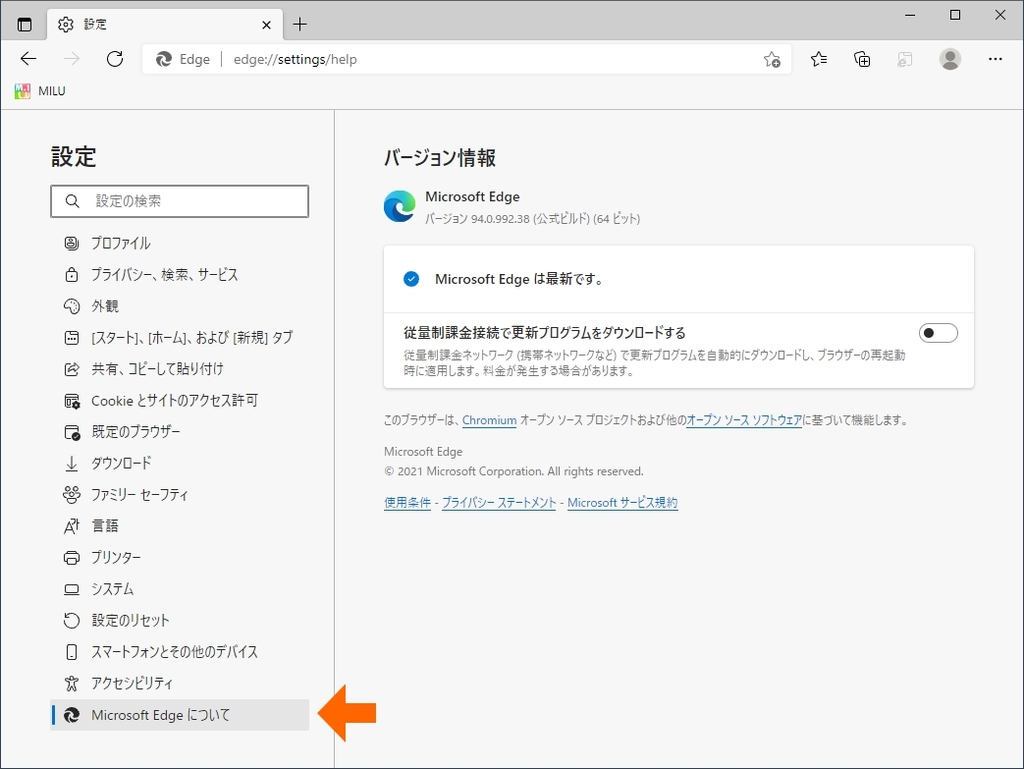This screenshot has height=769, width=1024.
Task: Select the 設定のリセット reset icon
Action: tap(72, 620)
